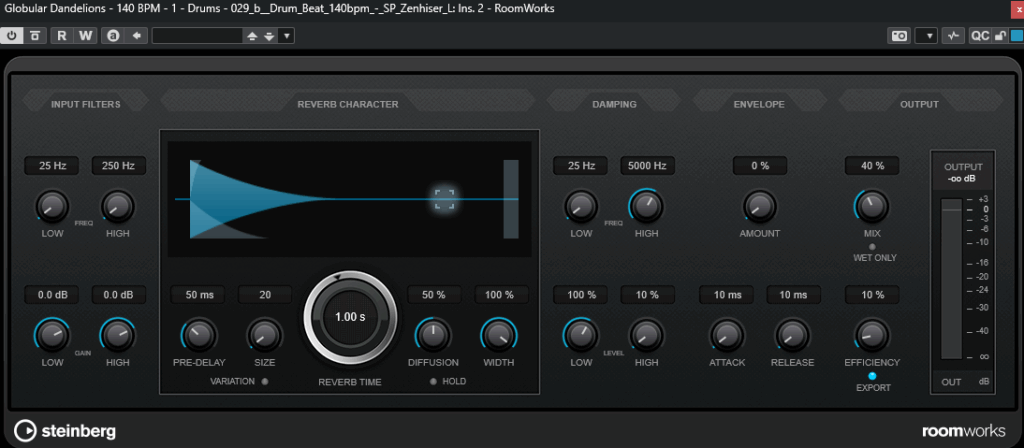1024x448 pixels.
Task: Click the roomworks logo text
Action: point(964,431)
